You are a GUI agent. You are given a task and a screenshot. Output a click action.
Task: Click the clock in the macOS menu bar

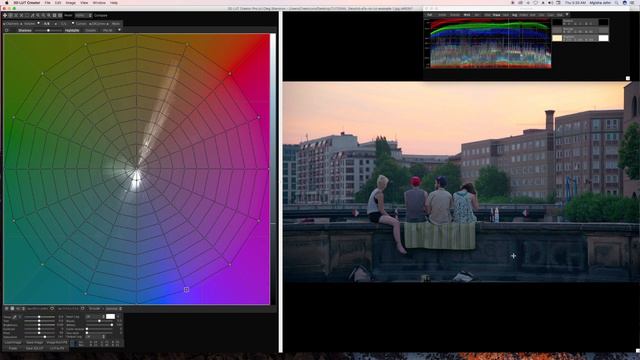click(575, 3)
